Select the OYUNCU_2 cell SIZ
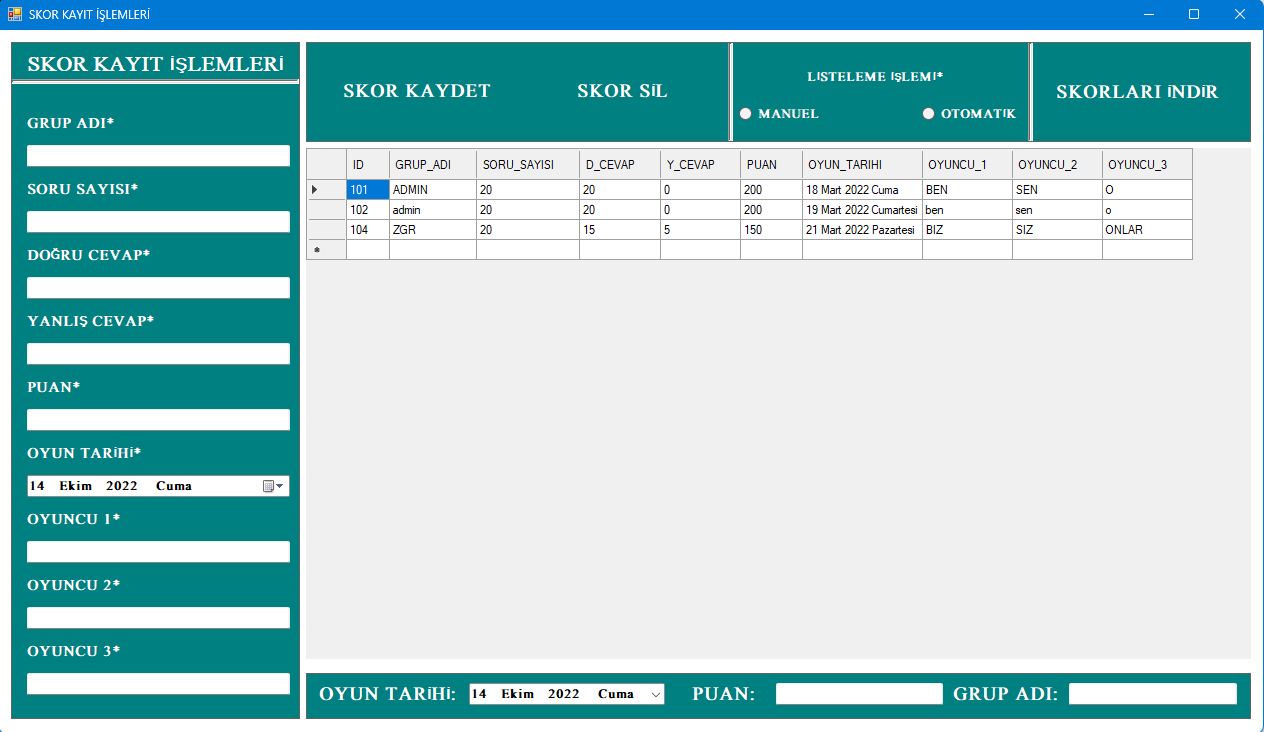1264x732 pixels. [x=1057, y=230]
